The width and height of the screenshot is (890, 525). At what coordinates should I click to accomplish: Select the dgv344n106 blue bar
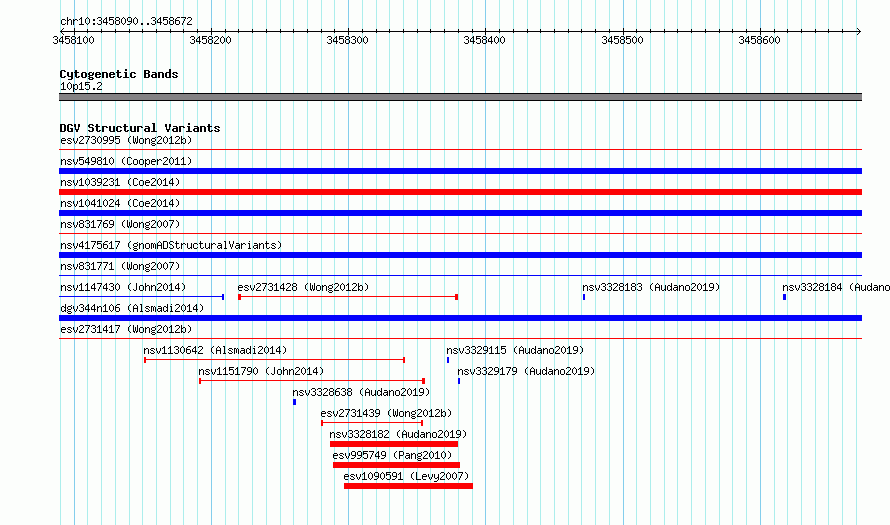point(460,318)
